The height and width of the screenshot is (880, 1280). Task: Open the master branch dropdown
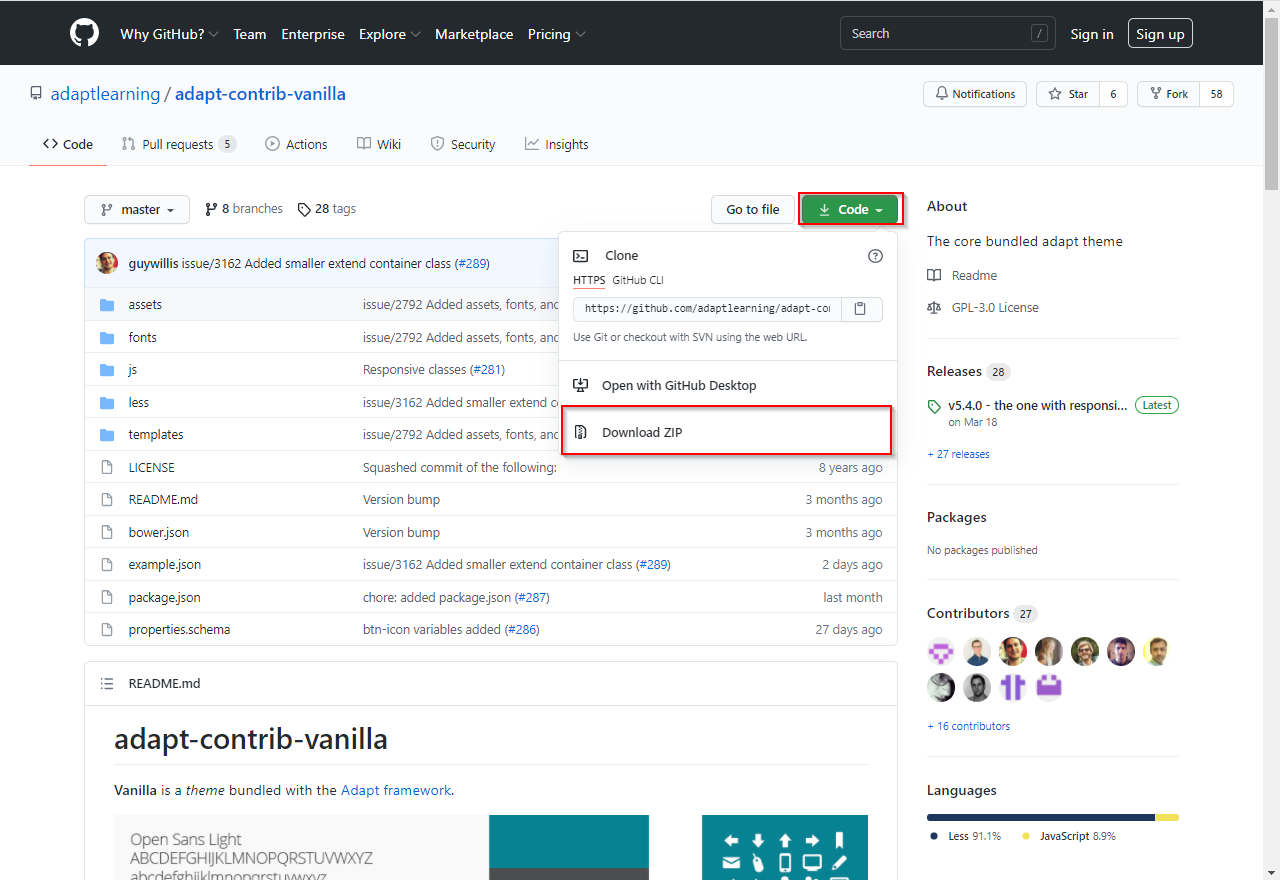137,209
